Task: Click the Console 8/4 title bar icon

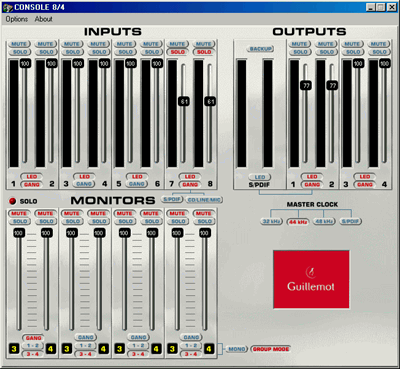Action: point(7,7)
